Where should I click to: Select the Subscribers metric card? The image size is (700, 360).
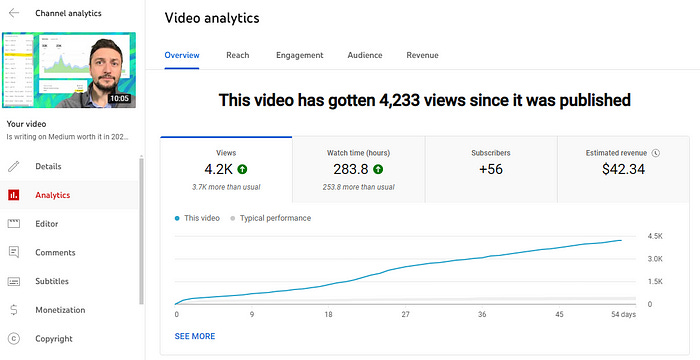click(491, 170)
